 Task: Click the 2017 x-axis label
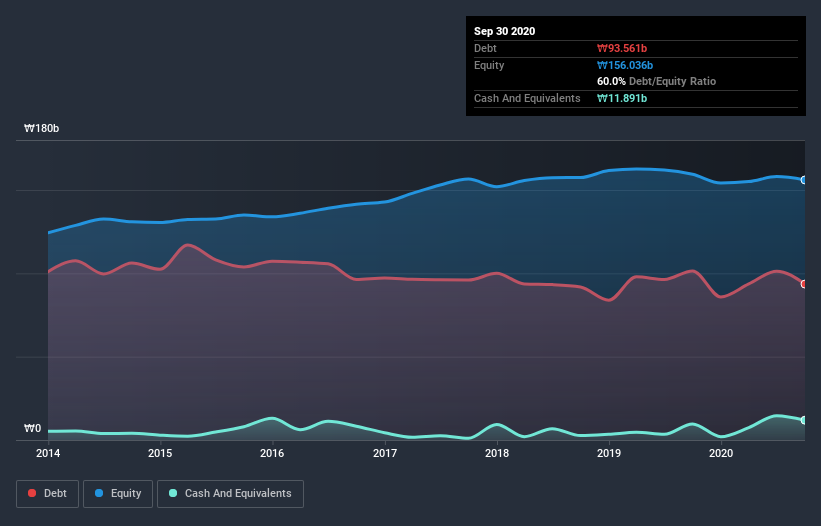384,453
